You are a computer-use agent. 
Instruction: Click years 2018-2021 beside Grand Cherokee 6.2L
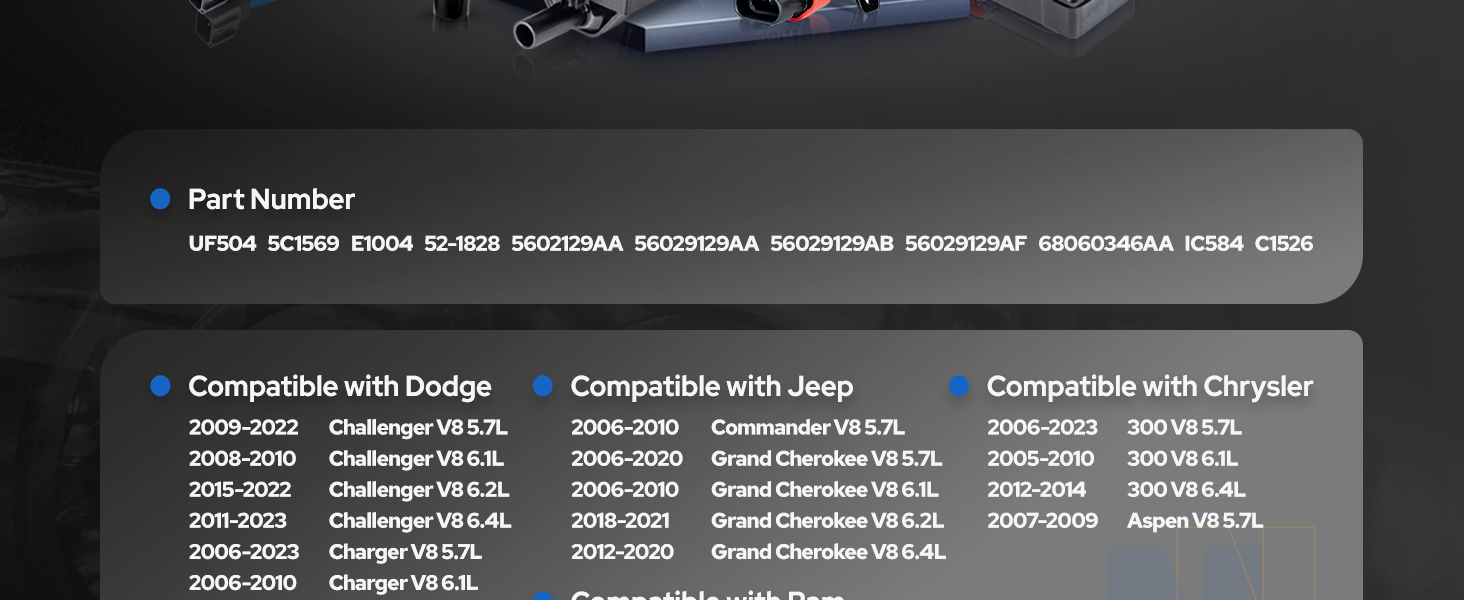pos(620,520)
